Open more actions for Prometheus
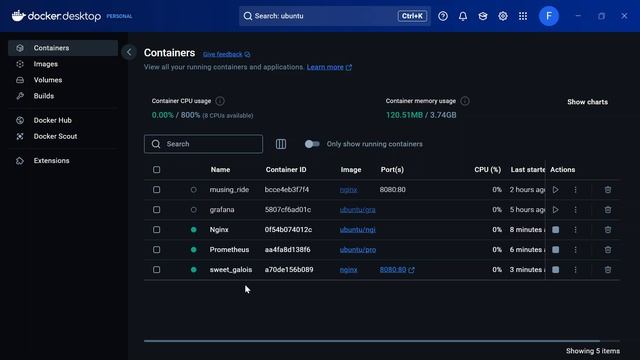The image size is (640, 360). point(576,250)
